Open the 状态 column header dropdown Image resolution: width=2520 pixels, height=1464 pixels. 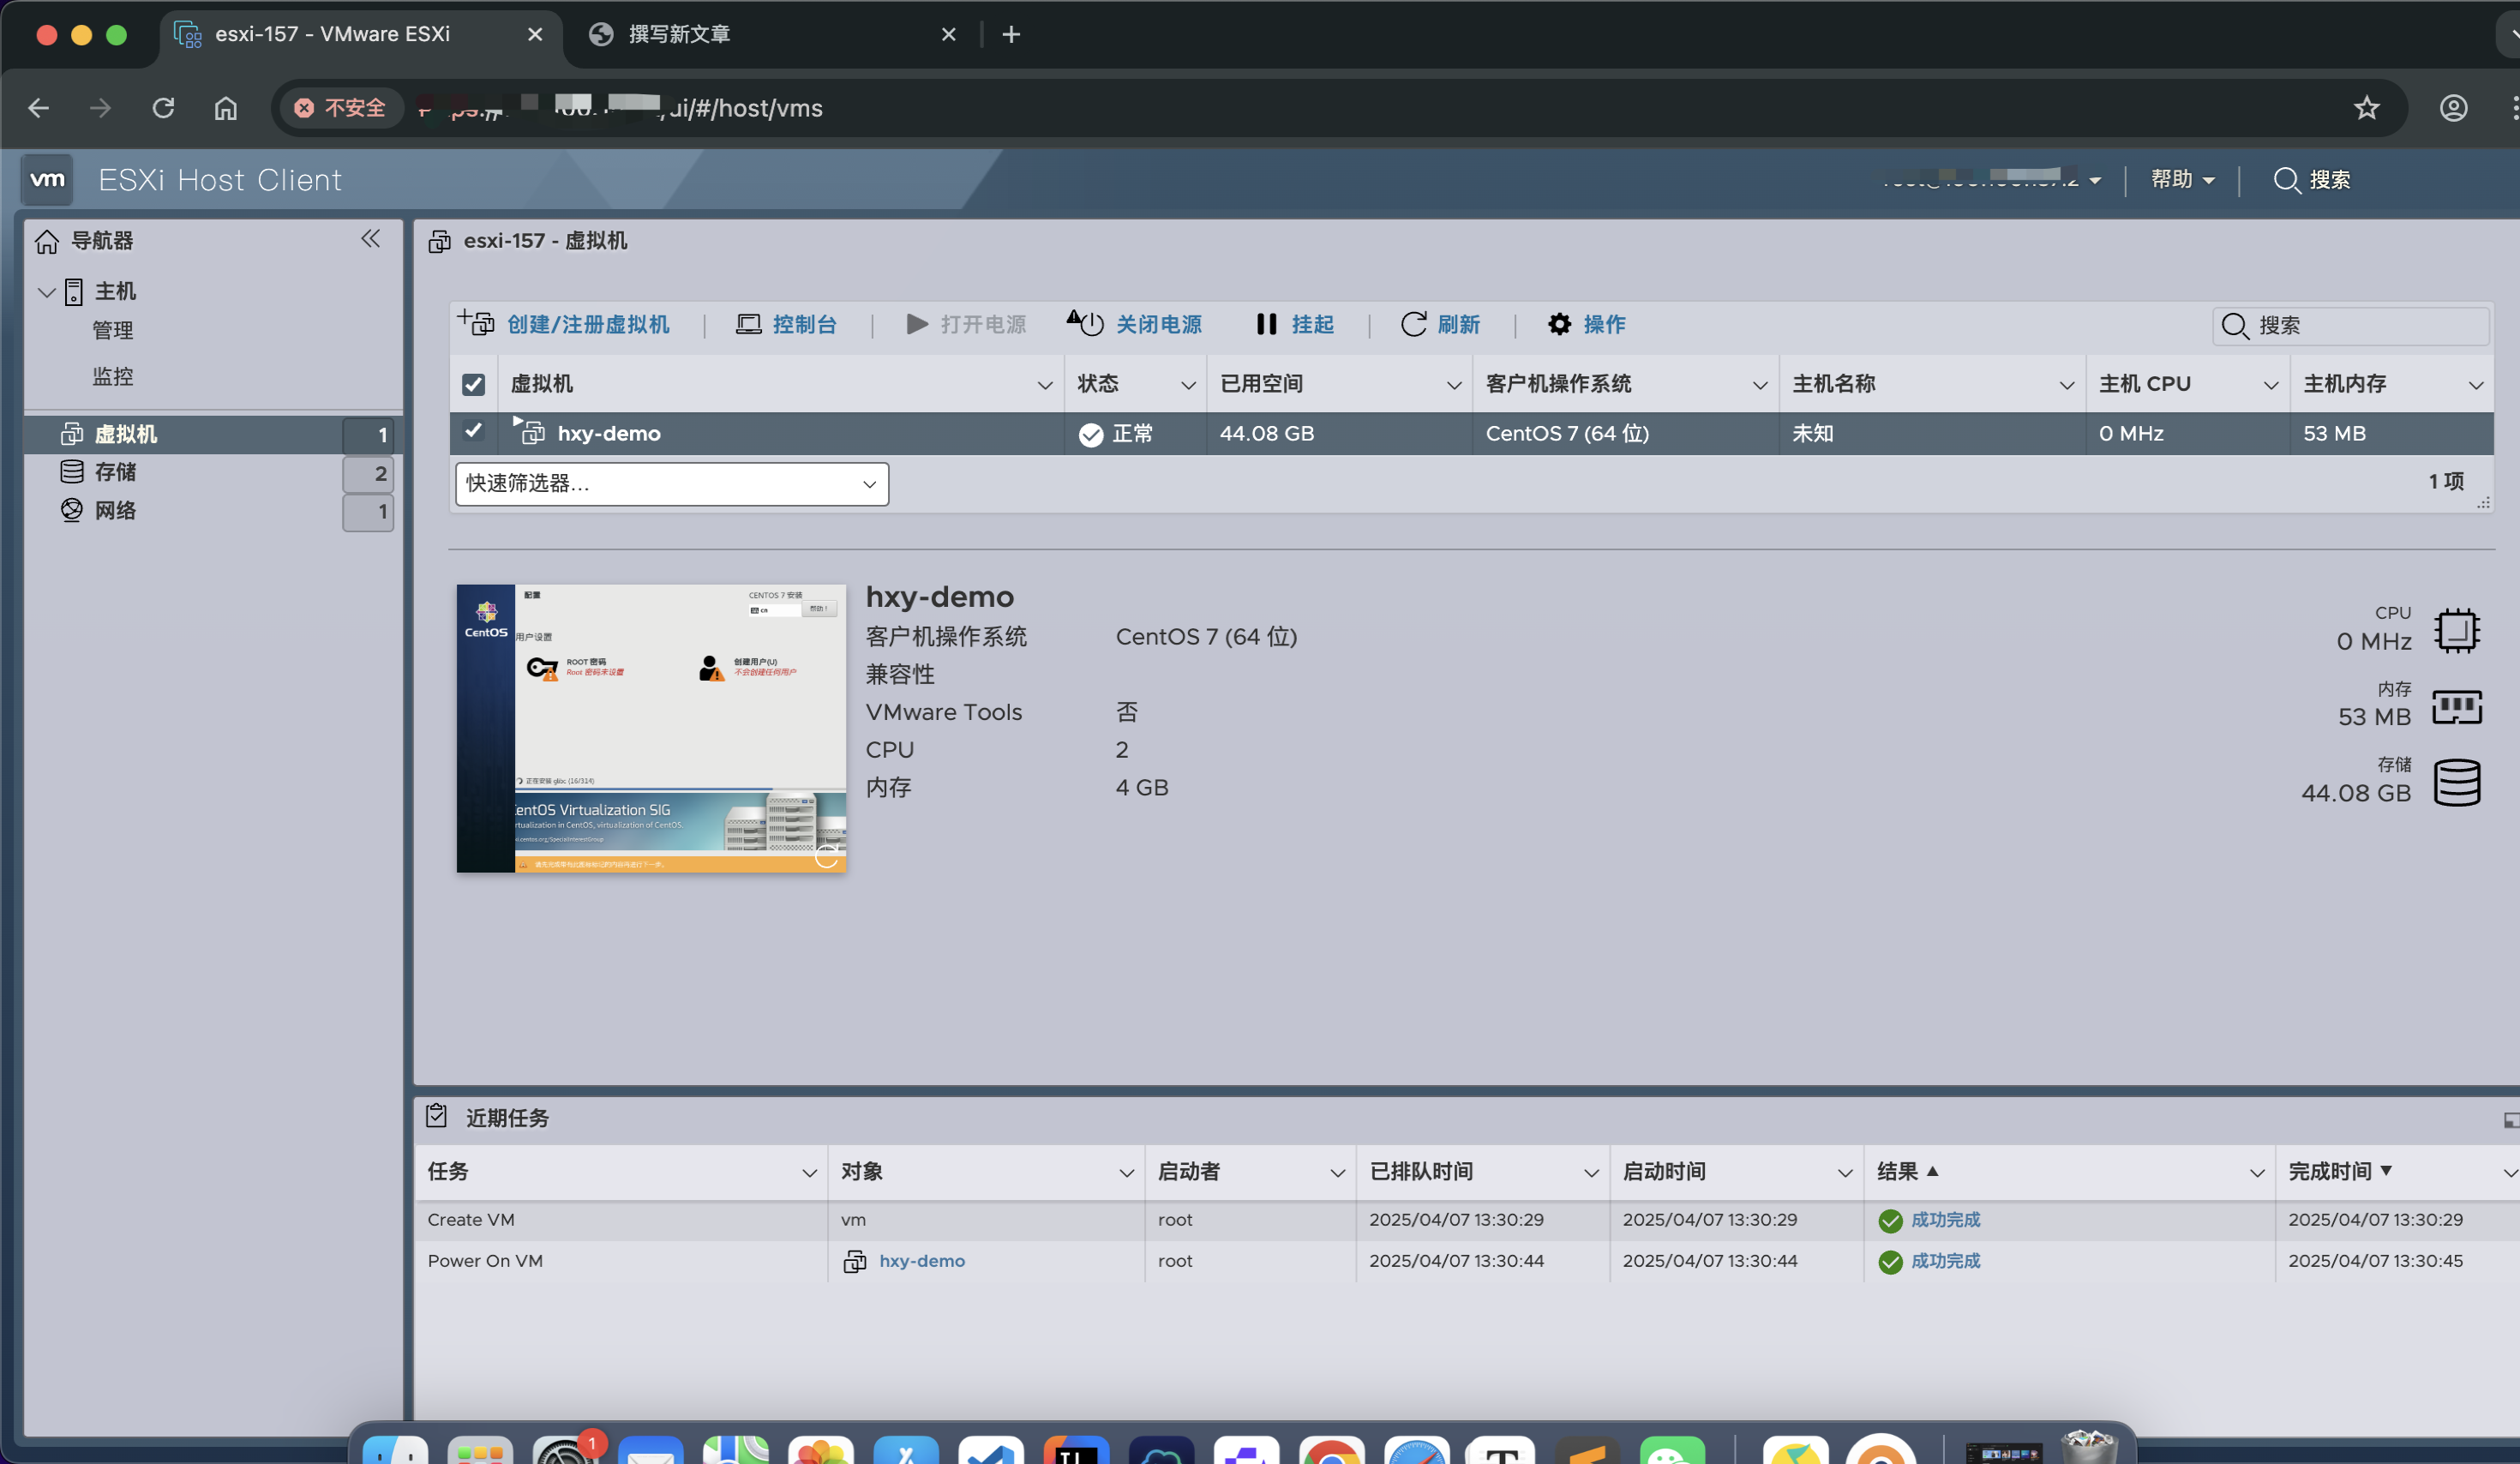click(x=1188, y=385)
